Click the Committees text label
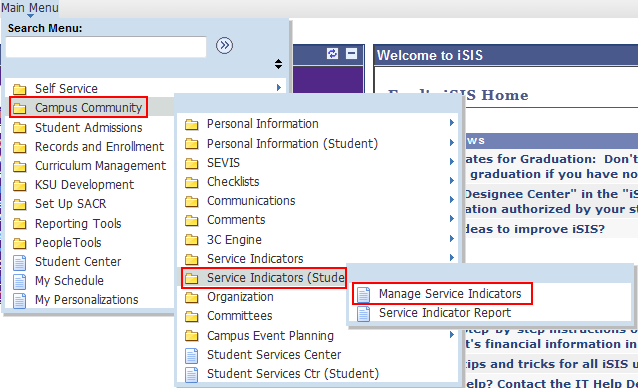The image size is (638, 388). click(240, 316)
